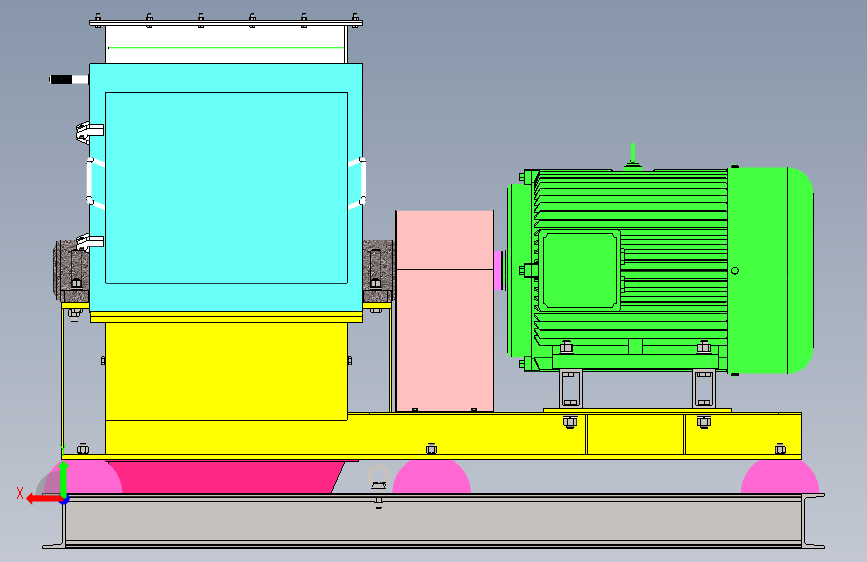Click the yellow discharge hopper under chamber
Viewport: 867px width, 562px height.
tap(226, 371)
